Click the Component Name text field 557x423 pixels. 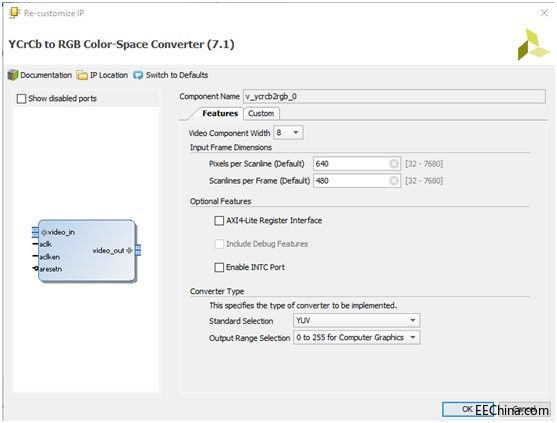pyautogui.click(x=394, y=97)
